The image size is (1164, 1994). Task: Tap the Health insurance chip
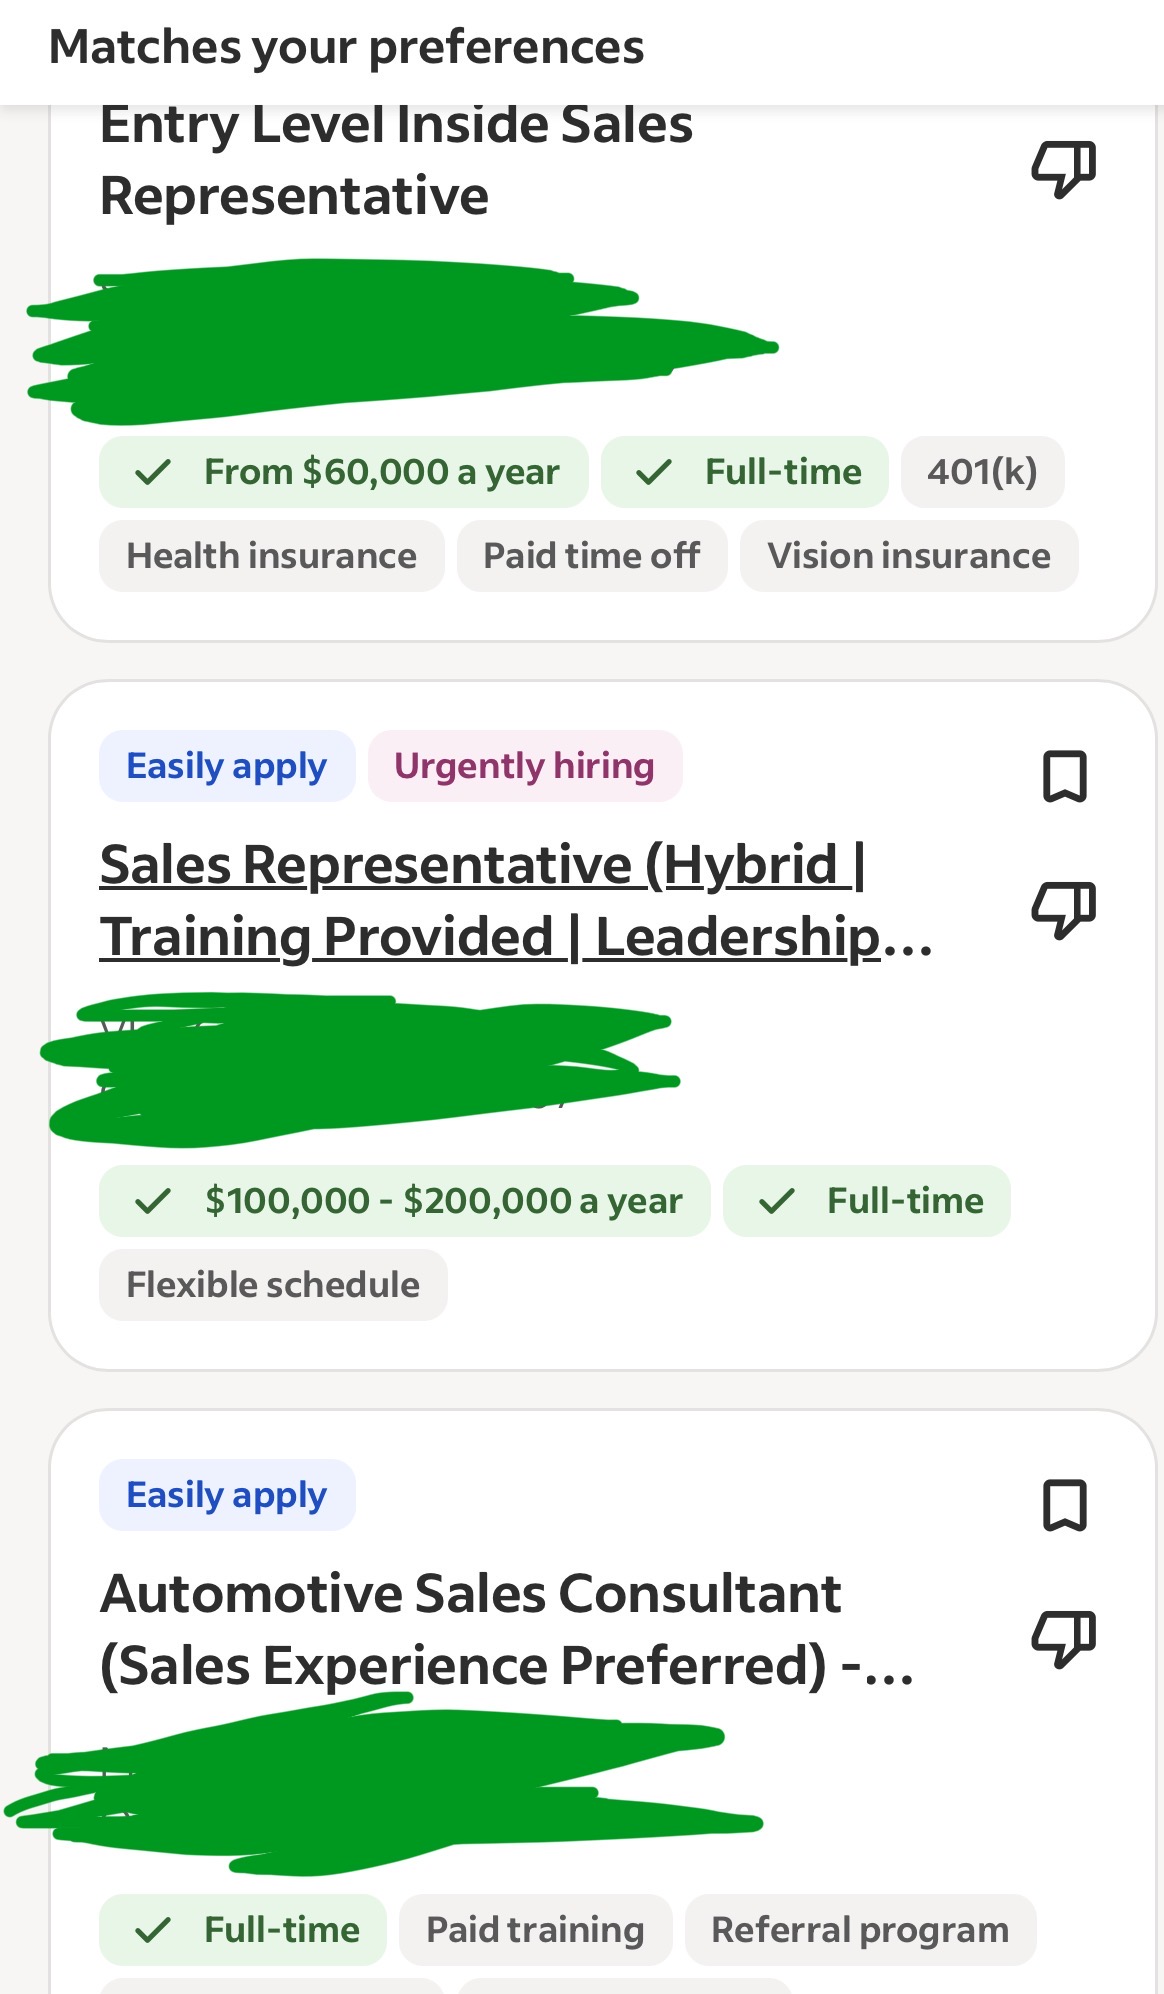pos(271,556)
